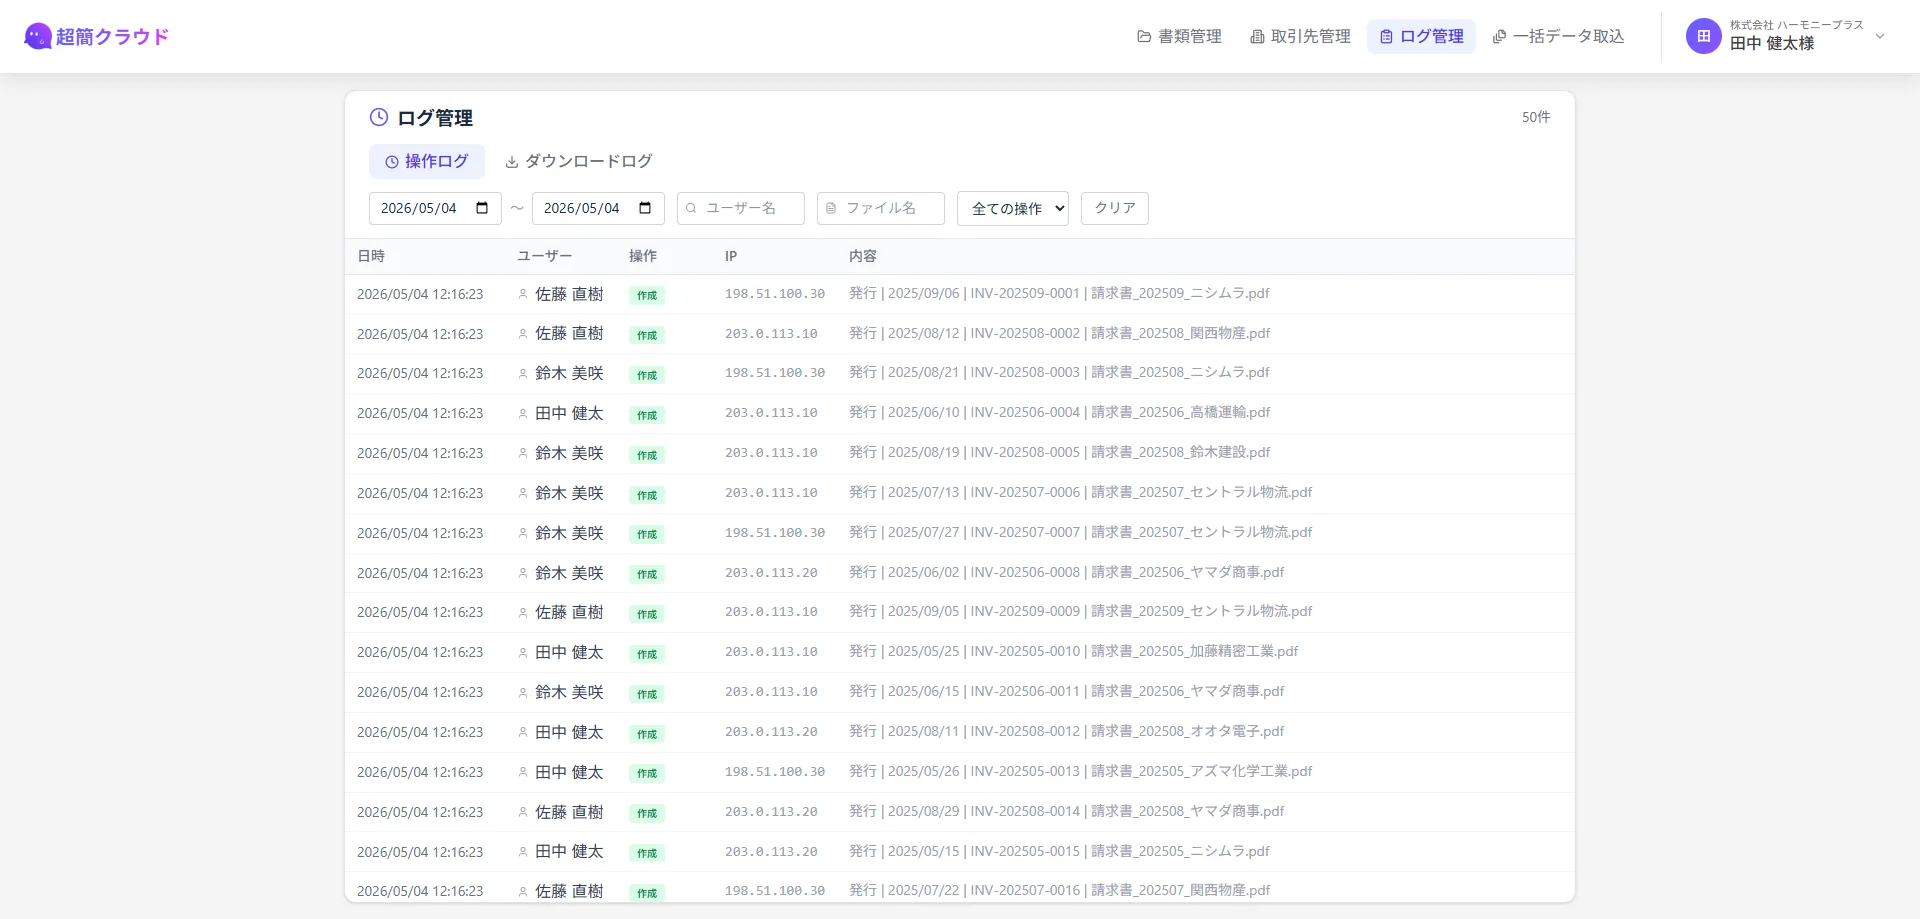Focus the ファイル名 search field

(881, 208)
